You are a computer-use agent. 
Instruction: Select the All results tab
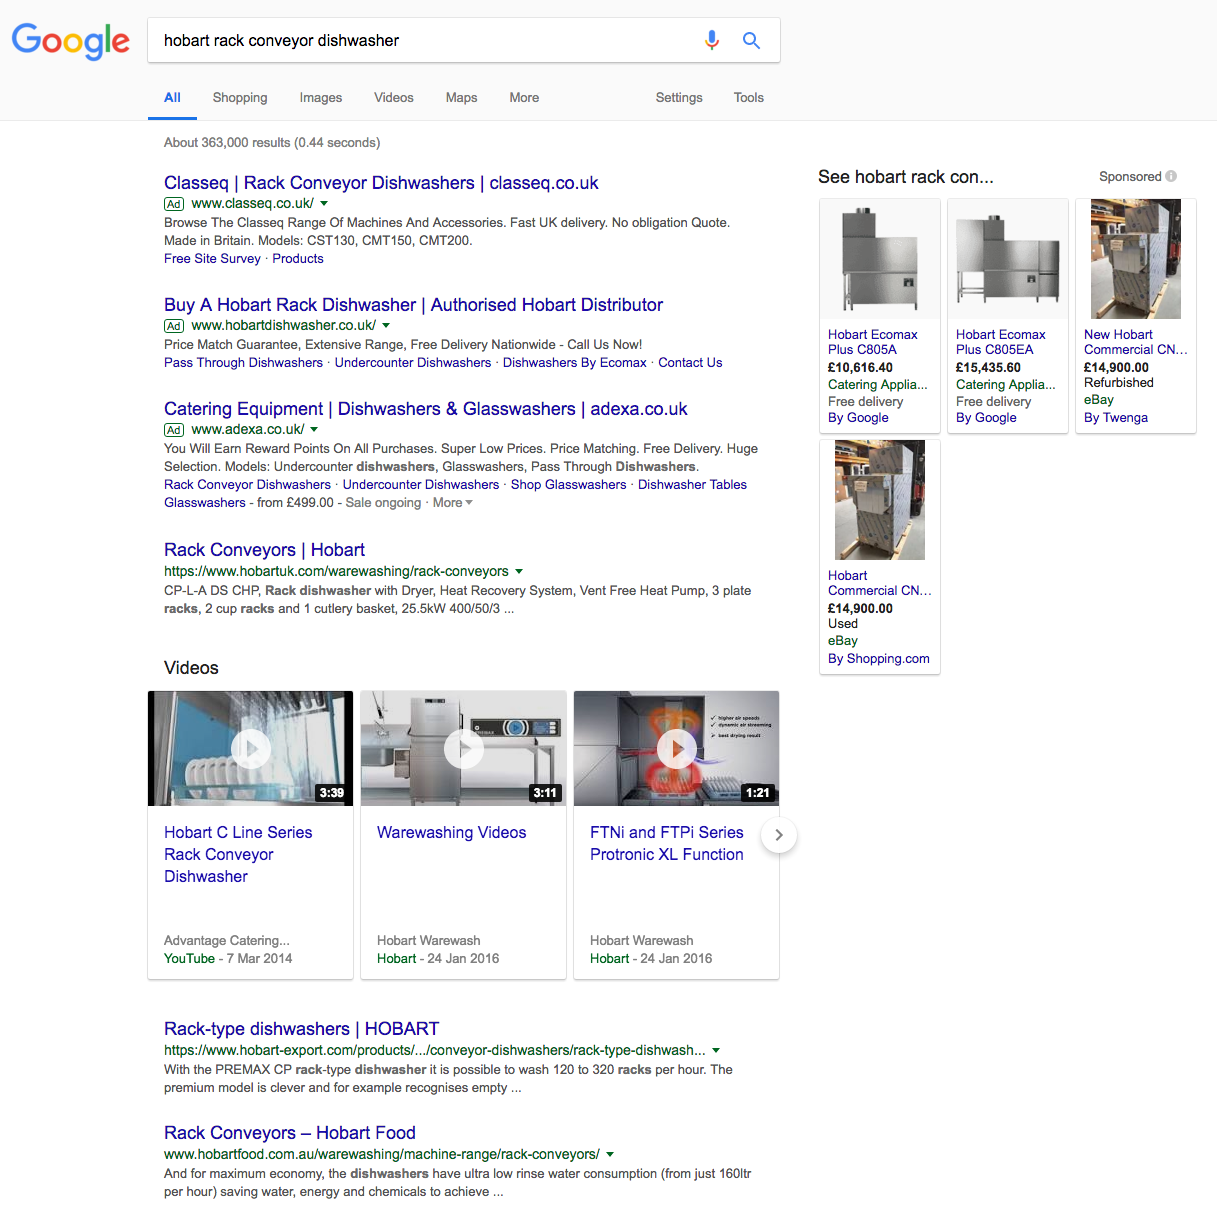[172, 98]
